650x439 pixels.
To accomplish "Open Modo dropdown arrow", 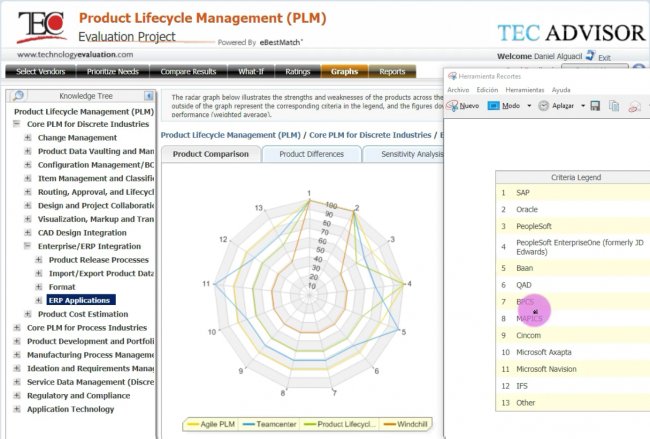I will [529, 106].
